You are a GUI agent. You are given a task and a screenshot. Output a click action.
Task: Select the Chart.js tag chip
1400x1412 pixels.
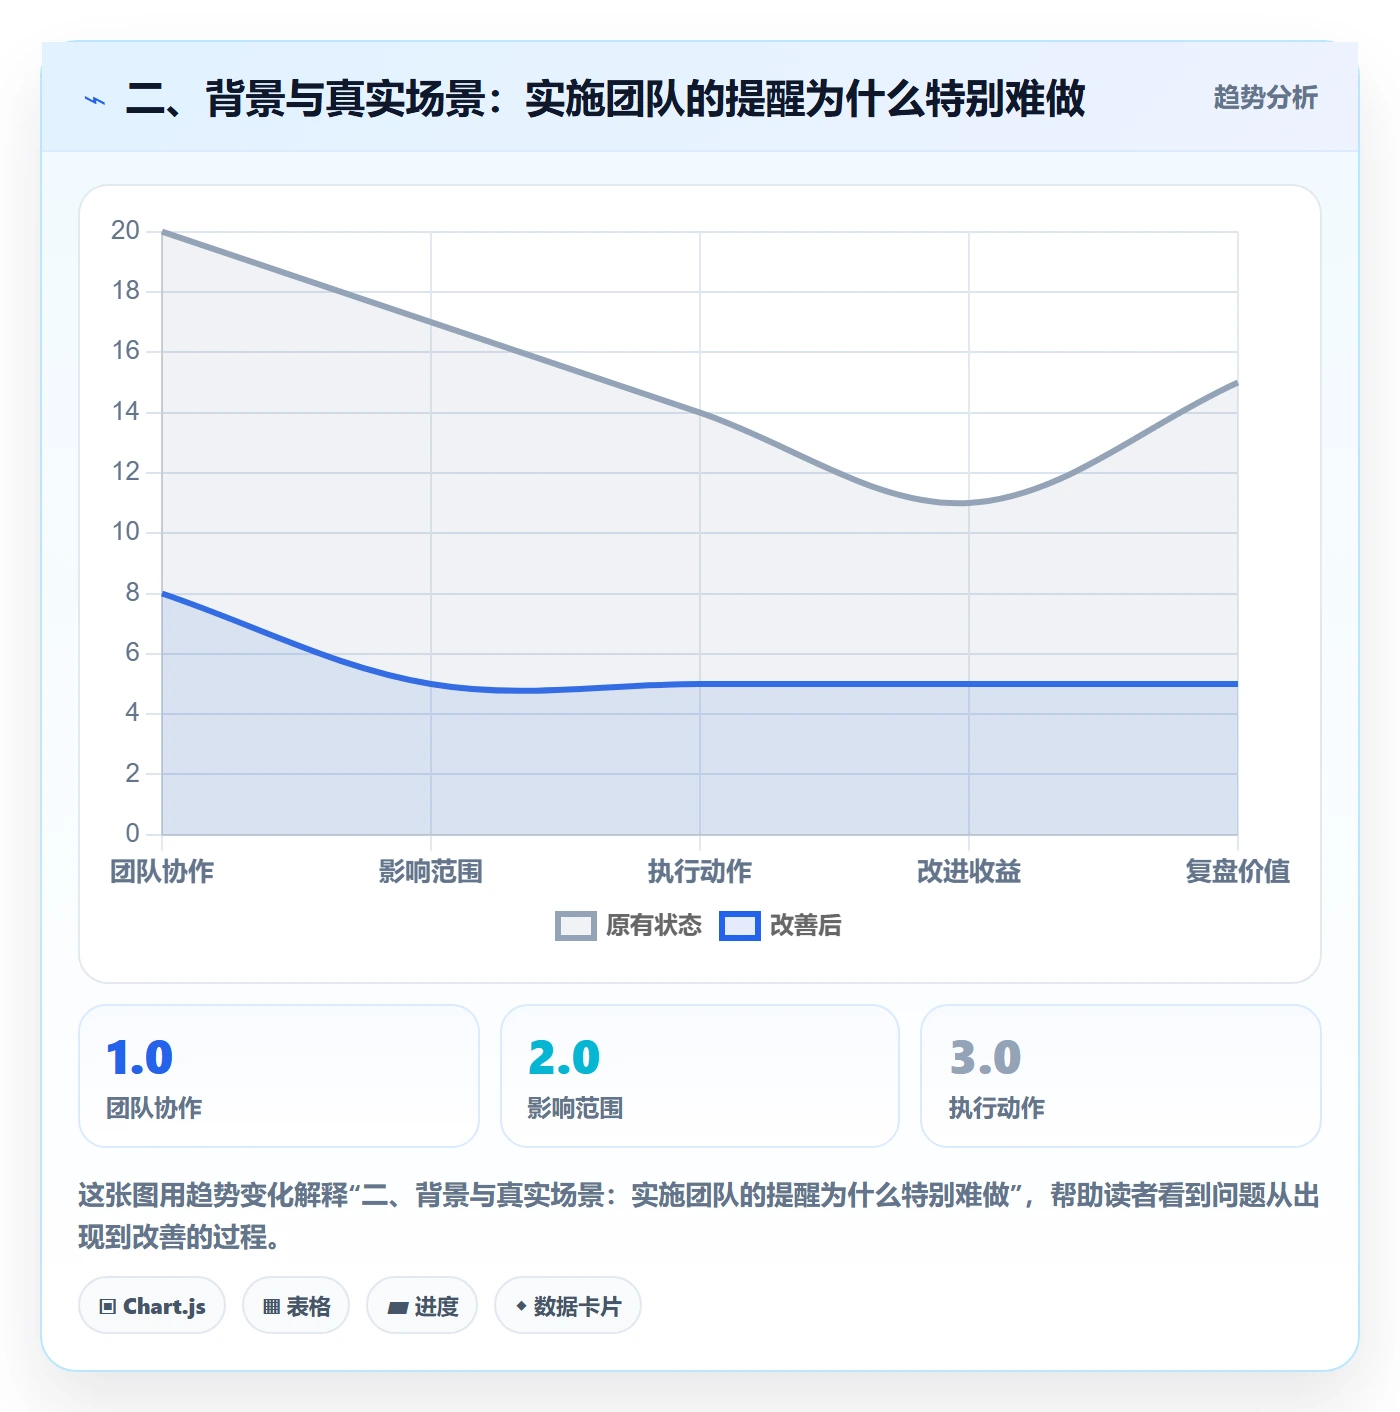[152, 1306]
